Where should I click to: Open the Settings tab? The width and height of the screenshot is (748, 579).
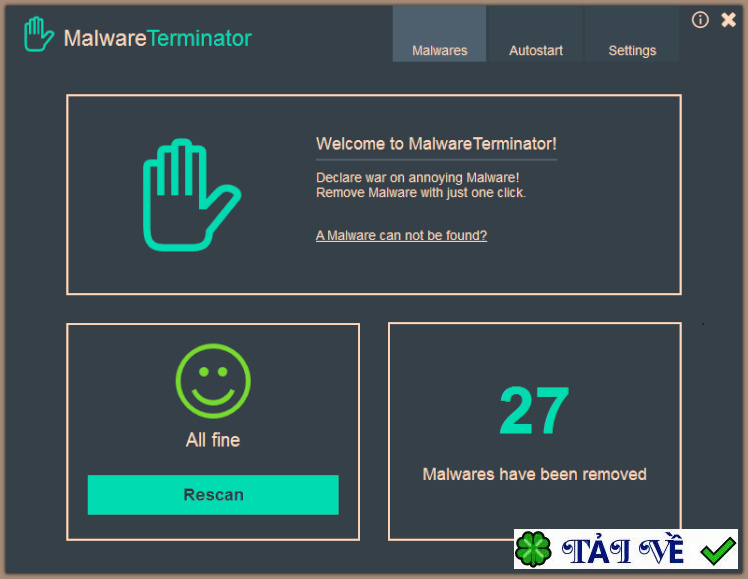(x=632, y=34)
